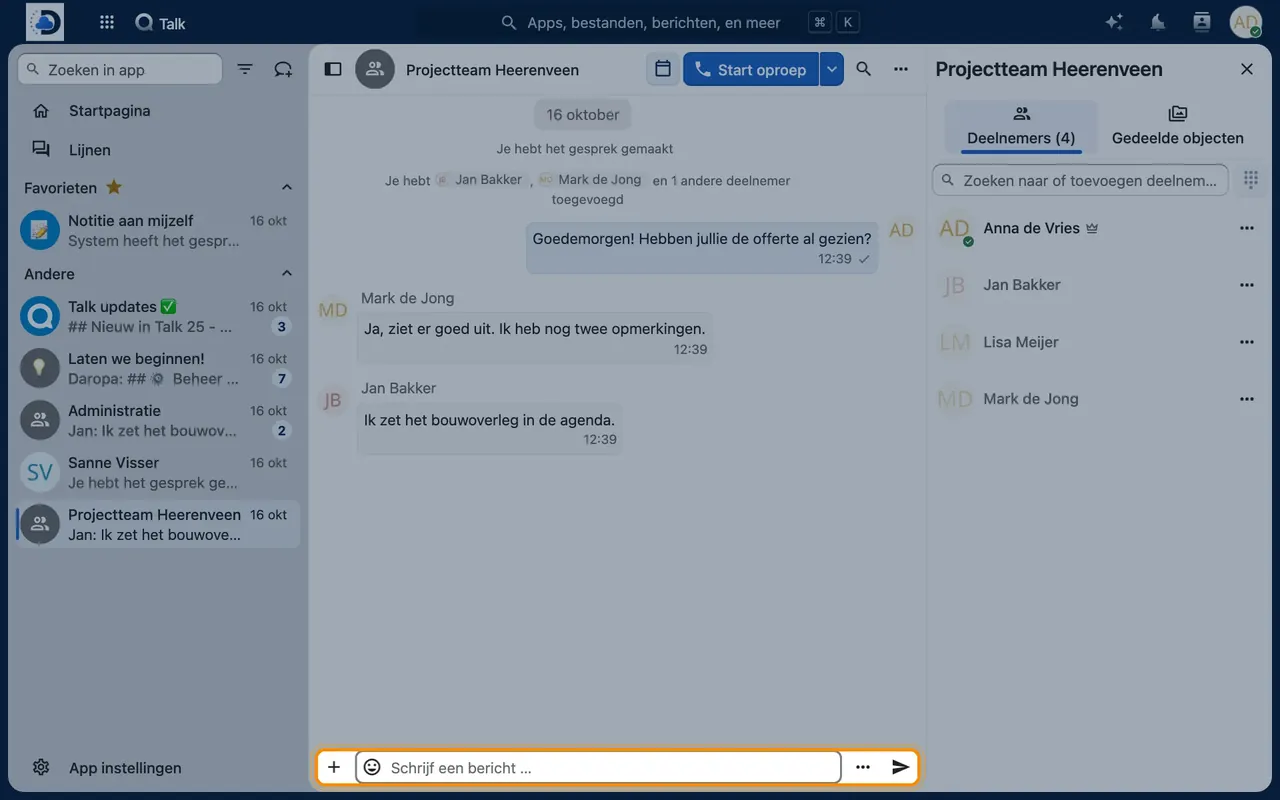Switch to the Gedeelde objecten tab
The width and height of the screenshot is (1280, 800).
pyautogui.click(x=1178, y=126)
